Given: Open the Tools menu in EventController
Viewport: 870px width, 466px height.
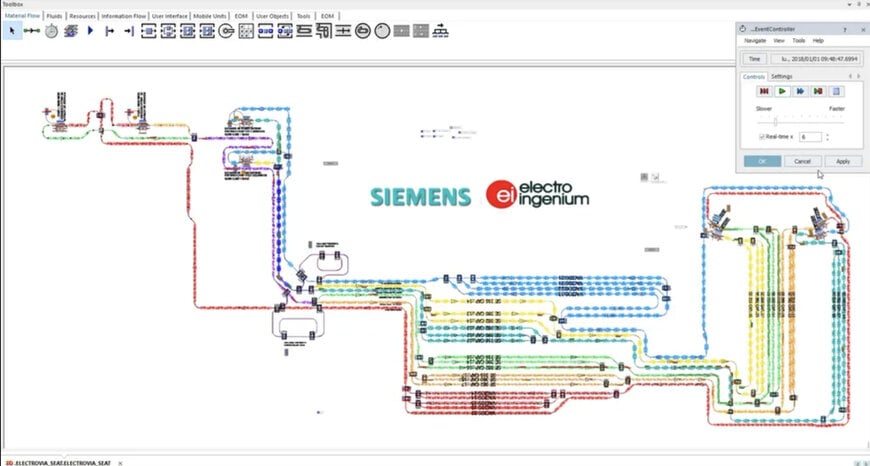Looking at the screenshot, I should coord(798,41).
